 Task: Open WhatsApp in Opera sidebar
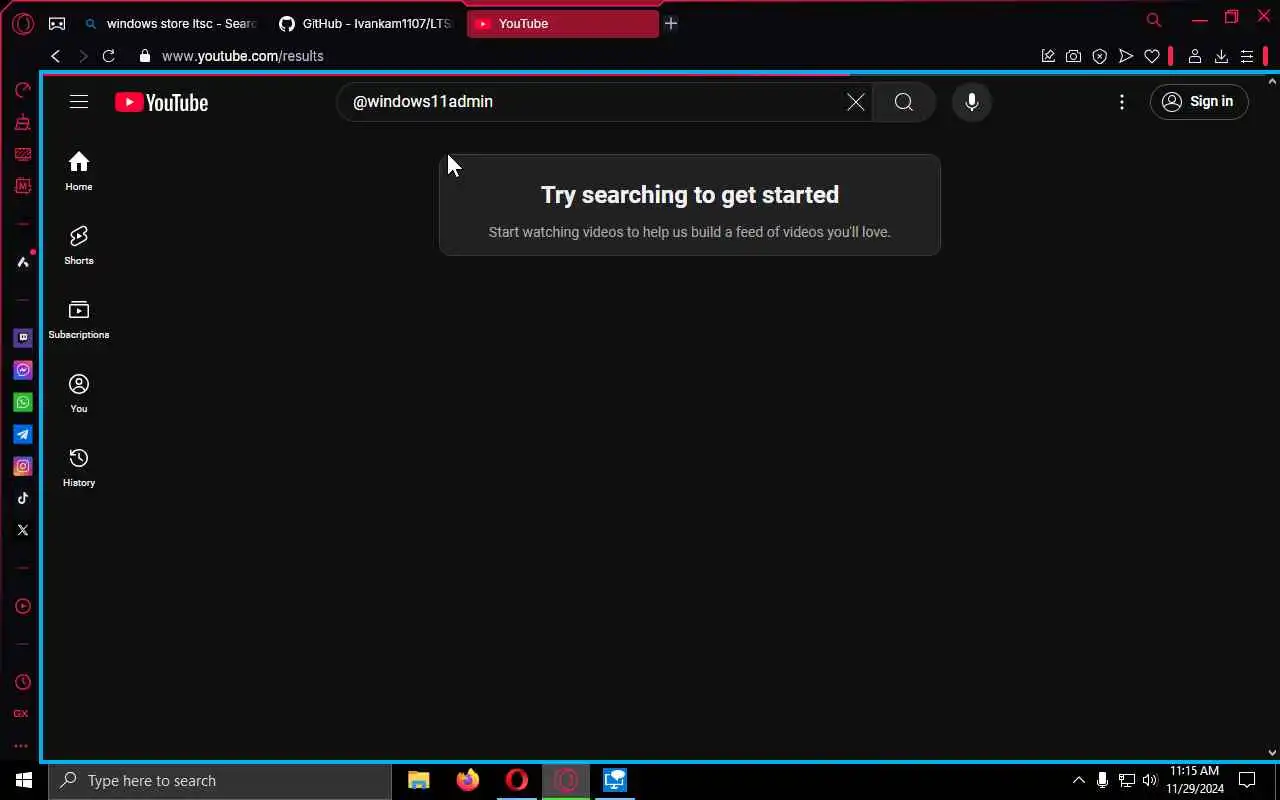tap(23, 402)
